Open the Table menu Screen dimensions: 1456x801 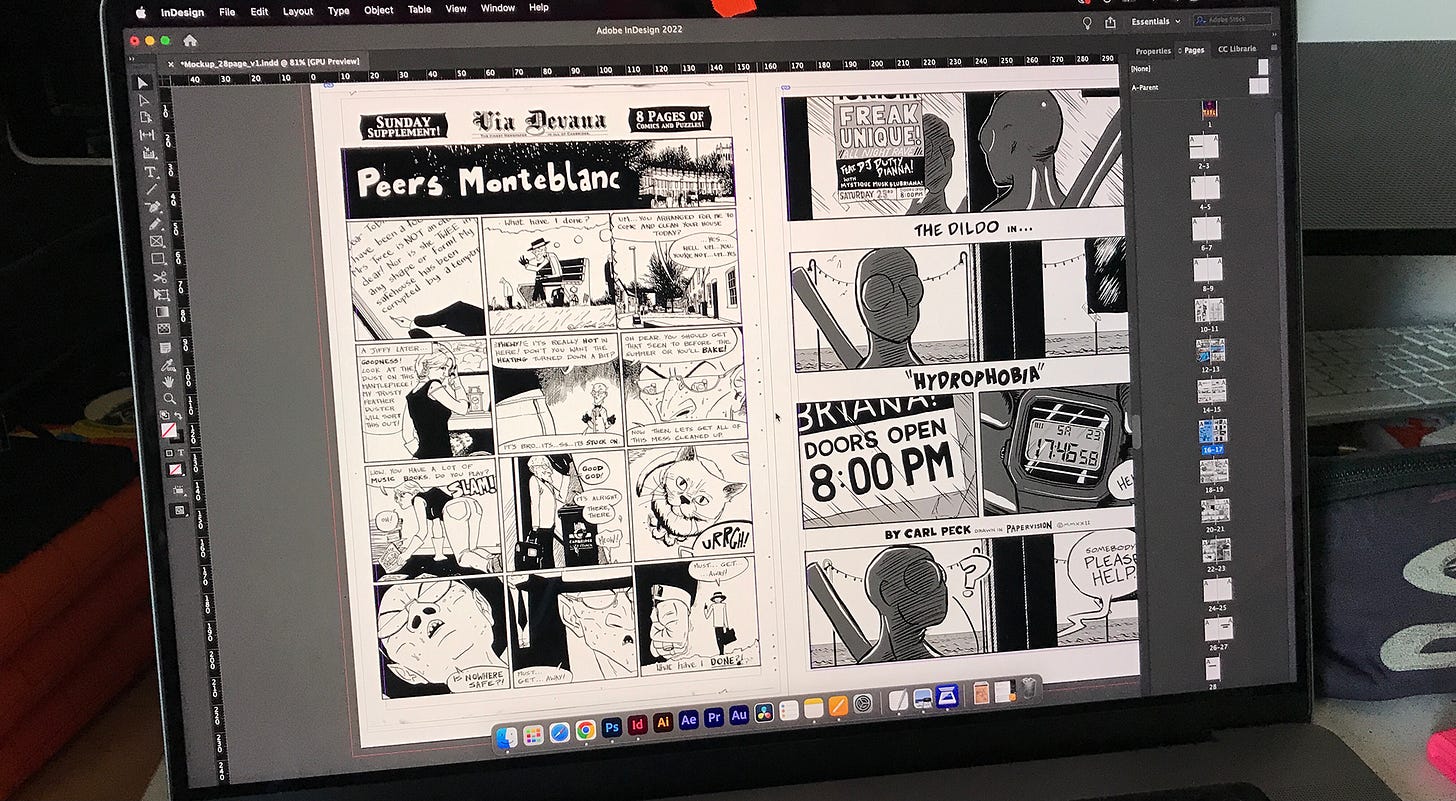[419, 9]
